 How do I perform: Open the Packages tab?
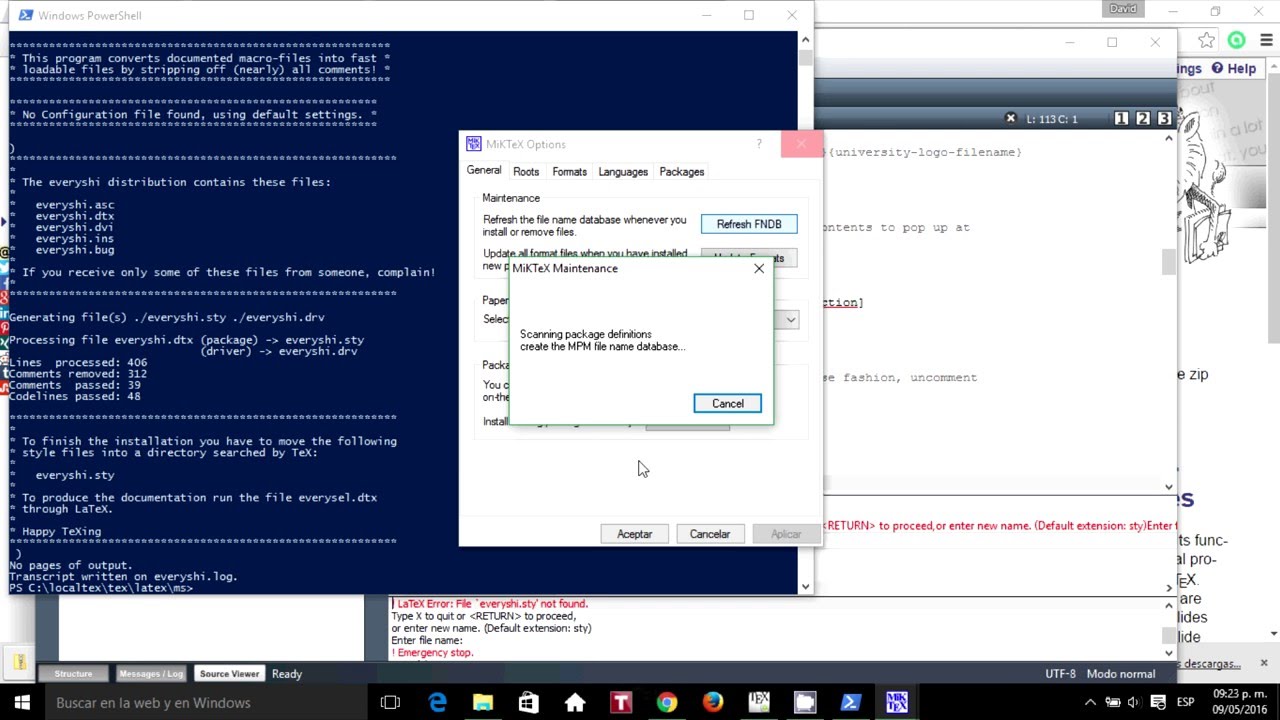click(x=682, y=172)
